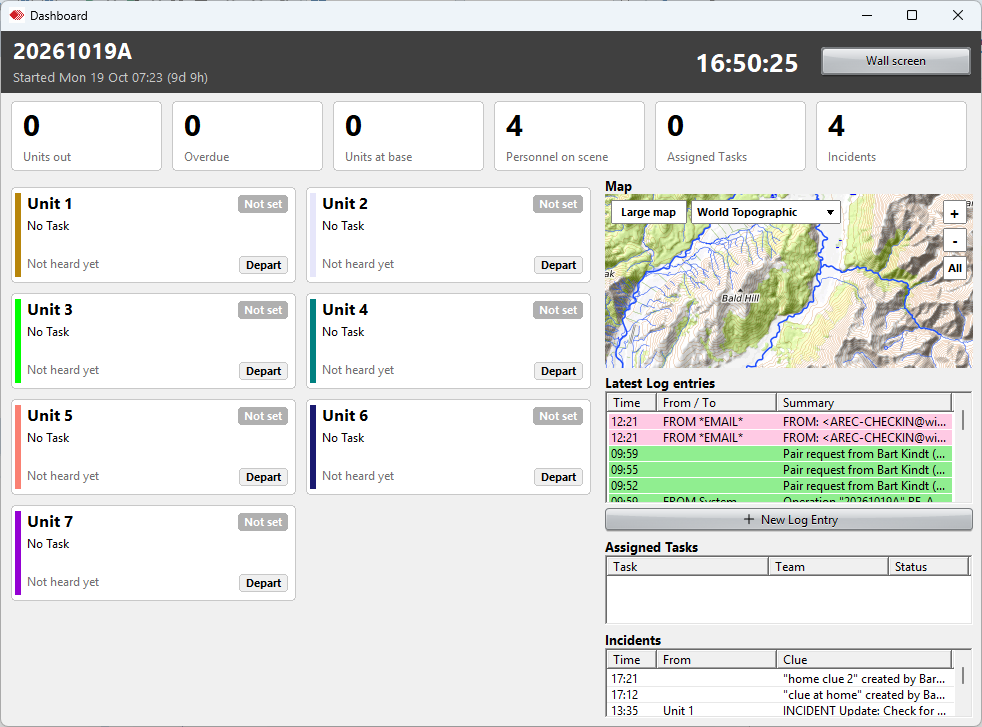Sort log entries by Summary header
The image size is (982, 727).
click(864, 403)
